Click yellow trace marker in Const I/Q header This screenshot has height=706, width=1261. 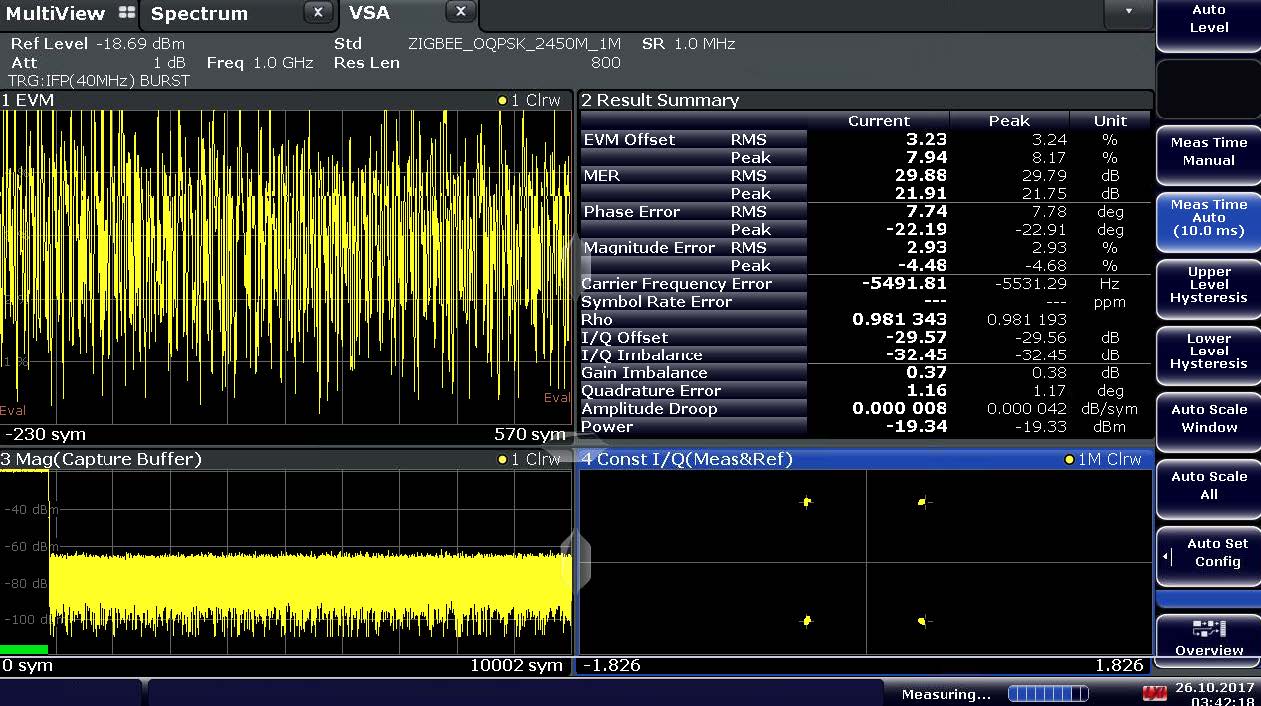pyautogui.click(x=1069, y=460)
